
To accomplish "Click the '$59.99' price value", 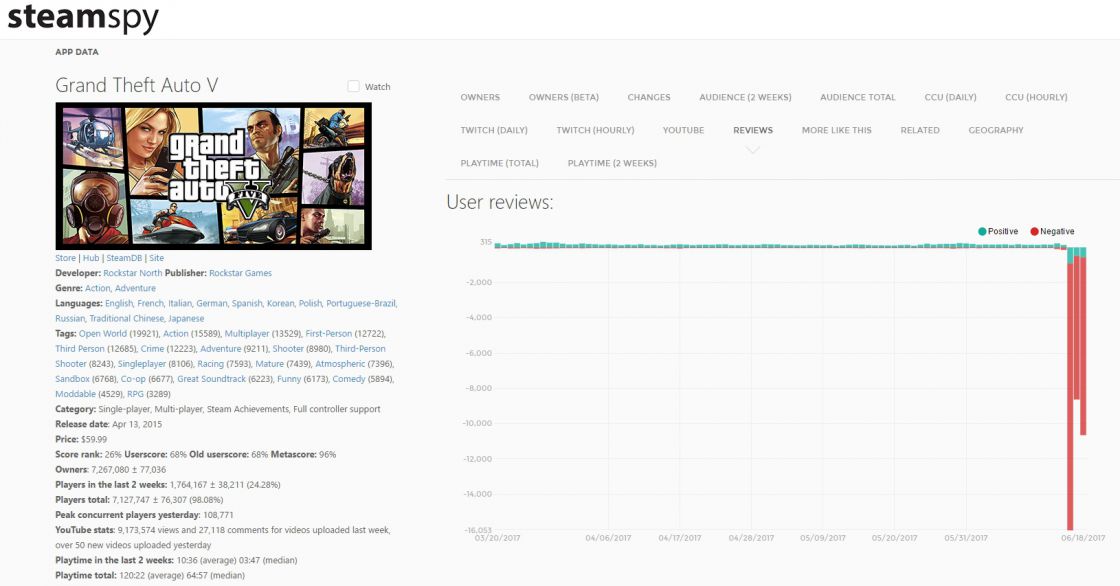I will (x=94, y=440).
